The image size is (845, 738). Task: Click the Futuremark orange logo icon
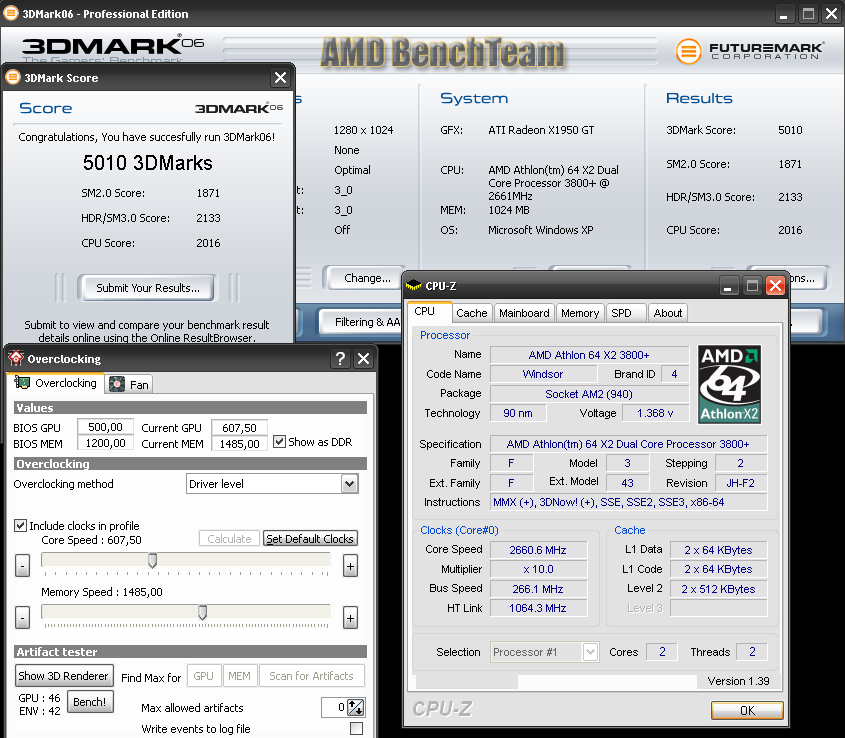(x=688, y=51)
